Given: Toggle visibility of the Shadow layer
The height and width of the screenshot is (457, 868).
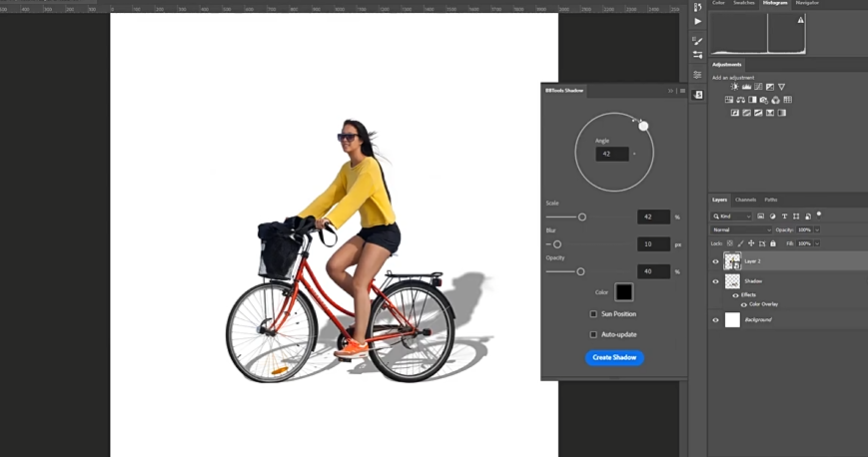Looking at the screenshot, I should pos(715,281).
